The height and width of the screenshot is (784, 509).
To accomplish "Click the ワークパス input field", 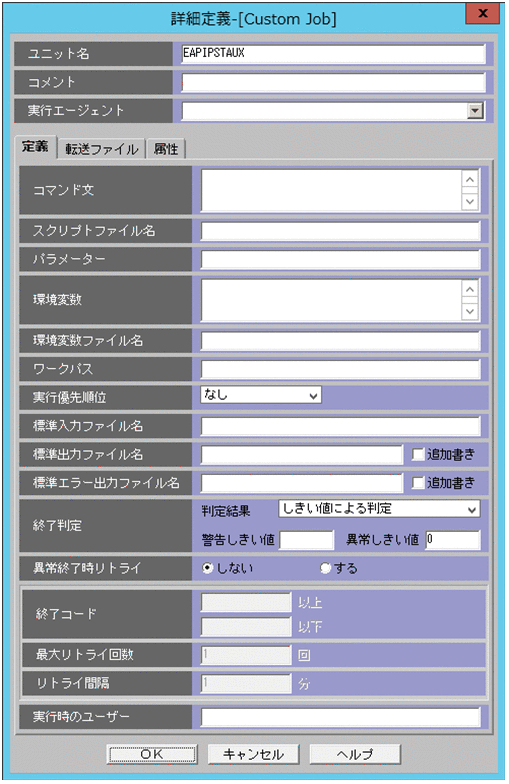I will click(x=340, y=370).
